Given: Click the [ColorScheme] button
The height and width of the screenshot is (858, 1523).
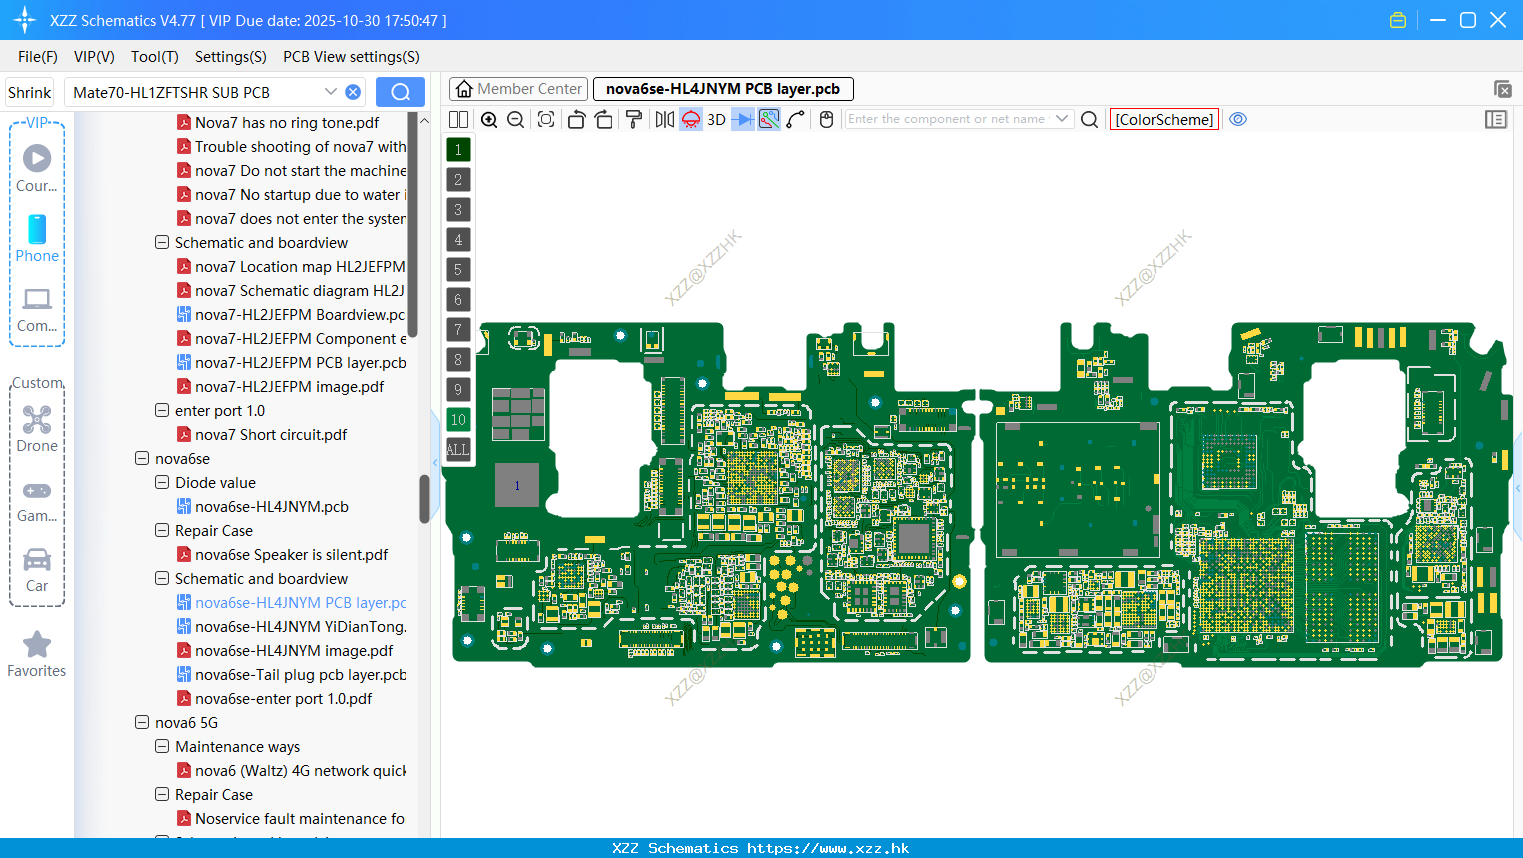Looking at the screenshot, I should (1164, 119).
